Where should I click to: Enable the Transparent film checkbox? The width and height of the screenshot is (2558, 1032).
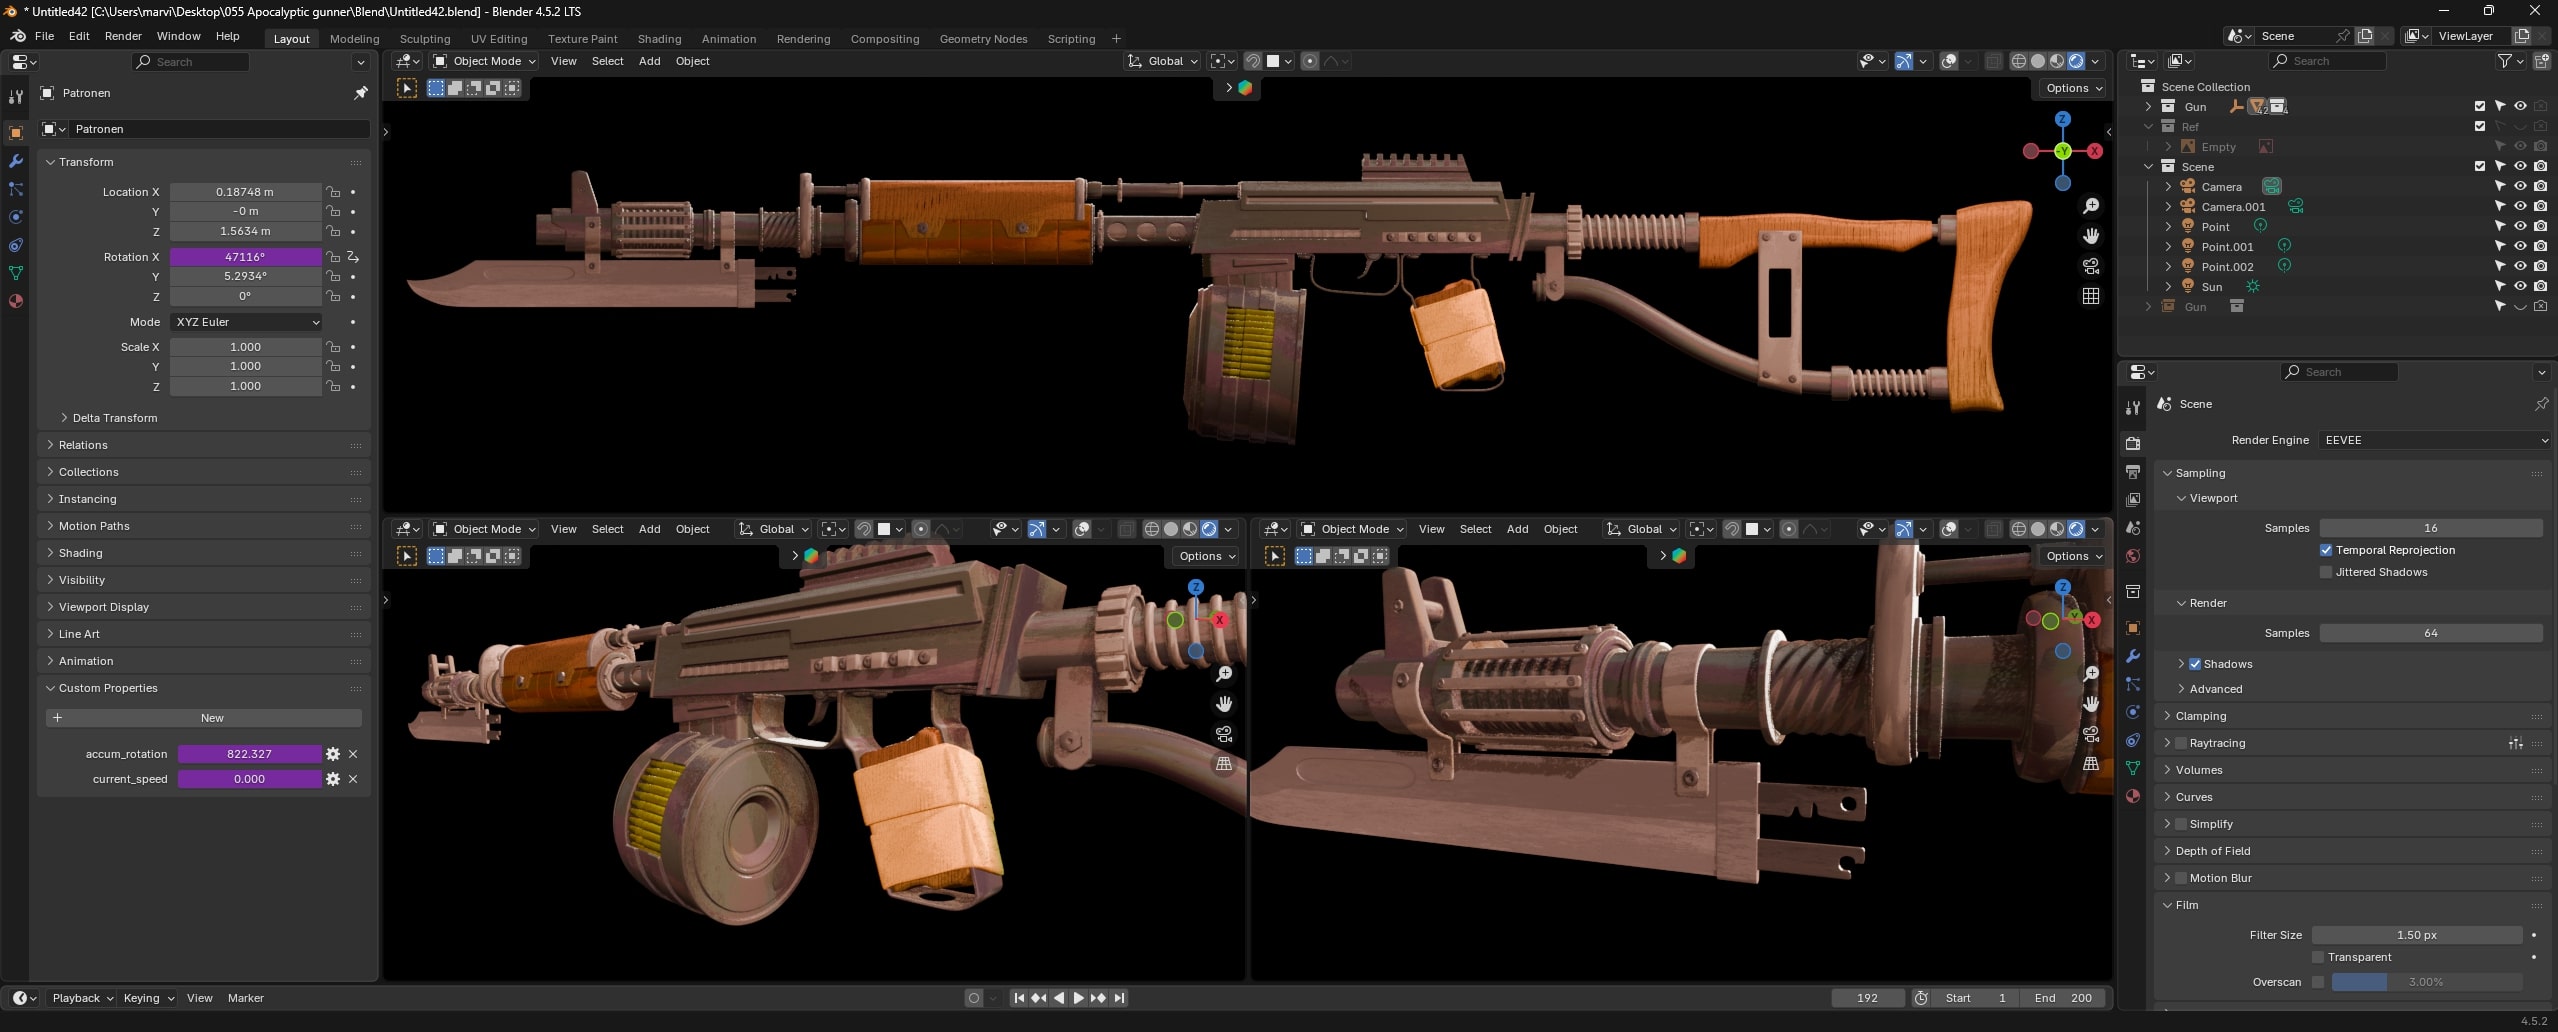tap(2318, 957)
